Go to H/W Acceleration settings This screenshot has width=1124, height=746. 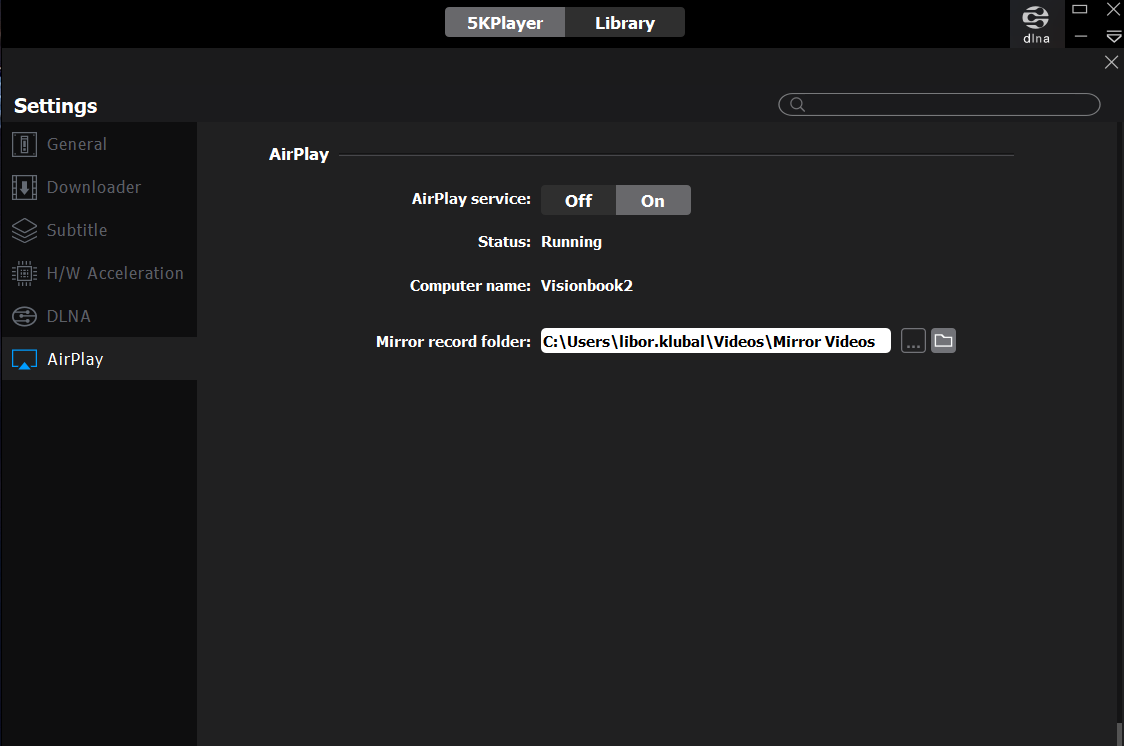[x=114, y=273]
